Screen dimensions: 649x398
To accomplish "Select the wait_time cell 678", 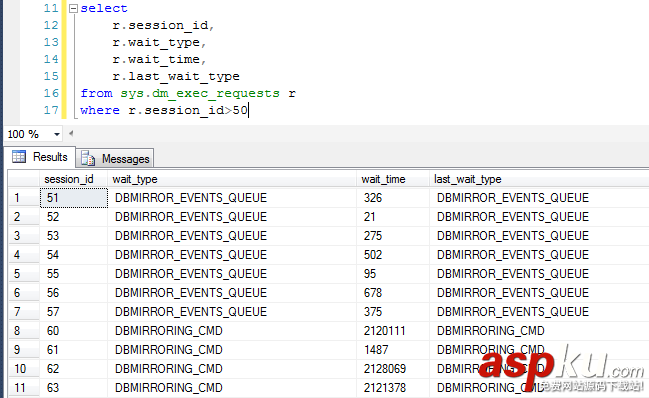I will pos(393,293).
